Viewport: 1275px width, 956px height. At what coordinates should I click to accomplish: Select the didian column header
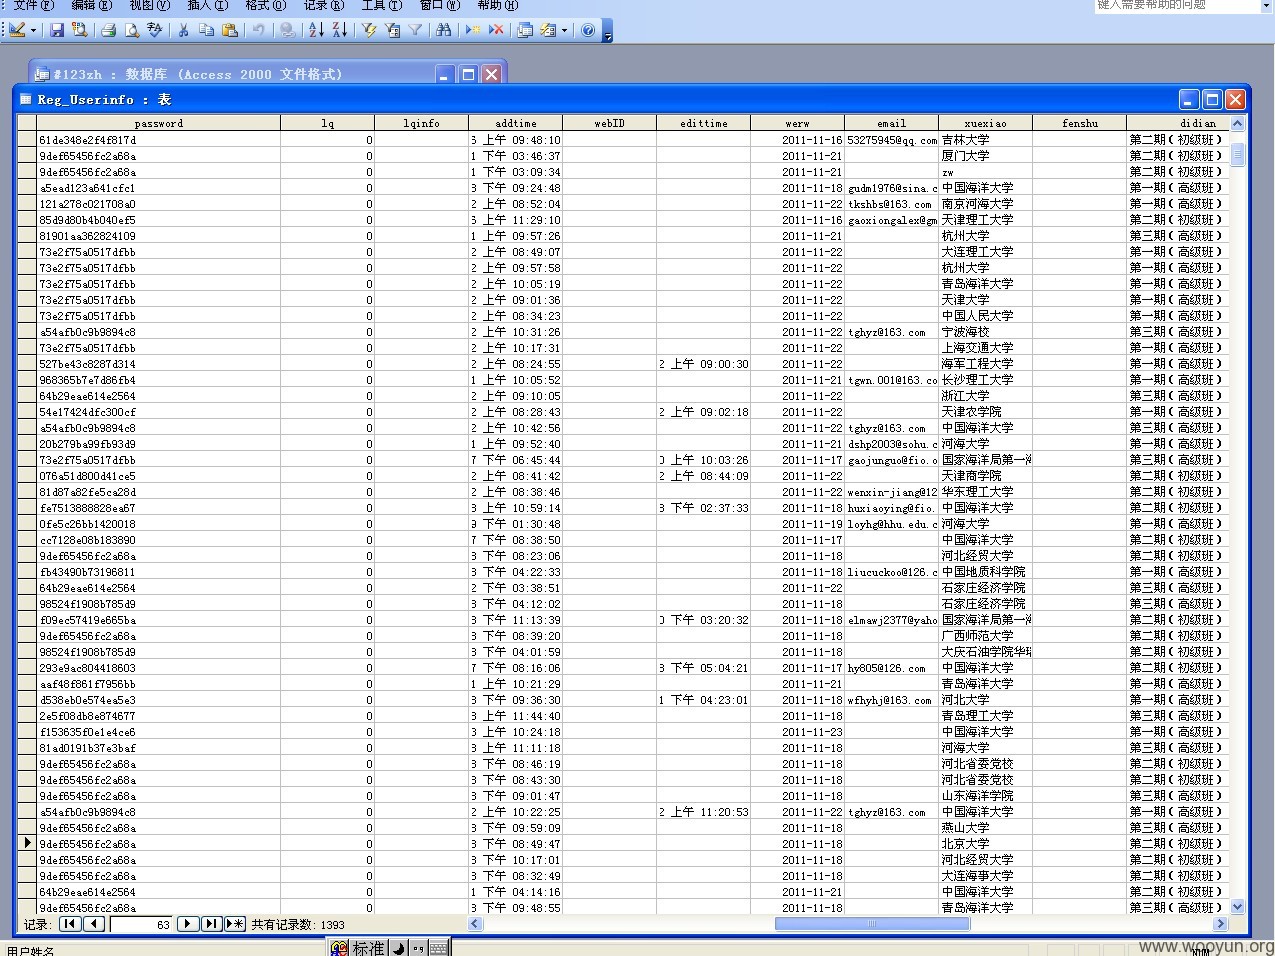pos(1177,123)
